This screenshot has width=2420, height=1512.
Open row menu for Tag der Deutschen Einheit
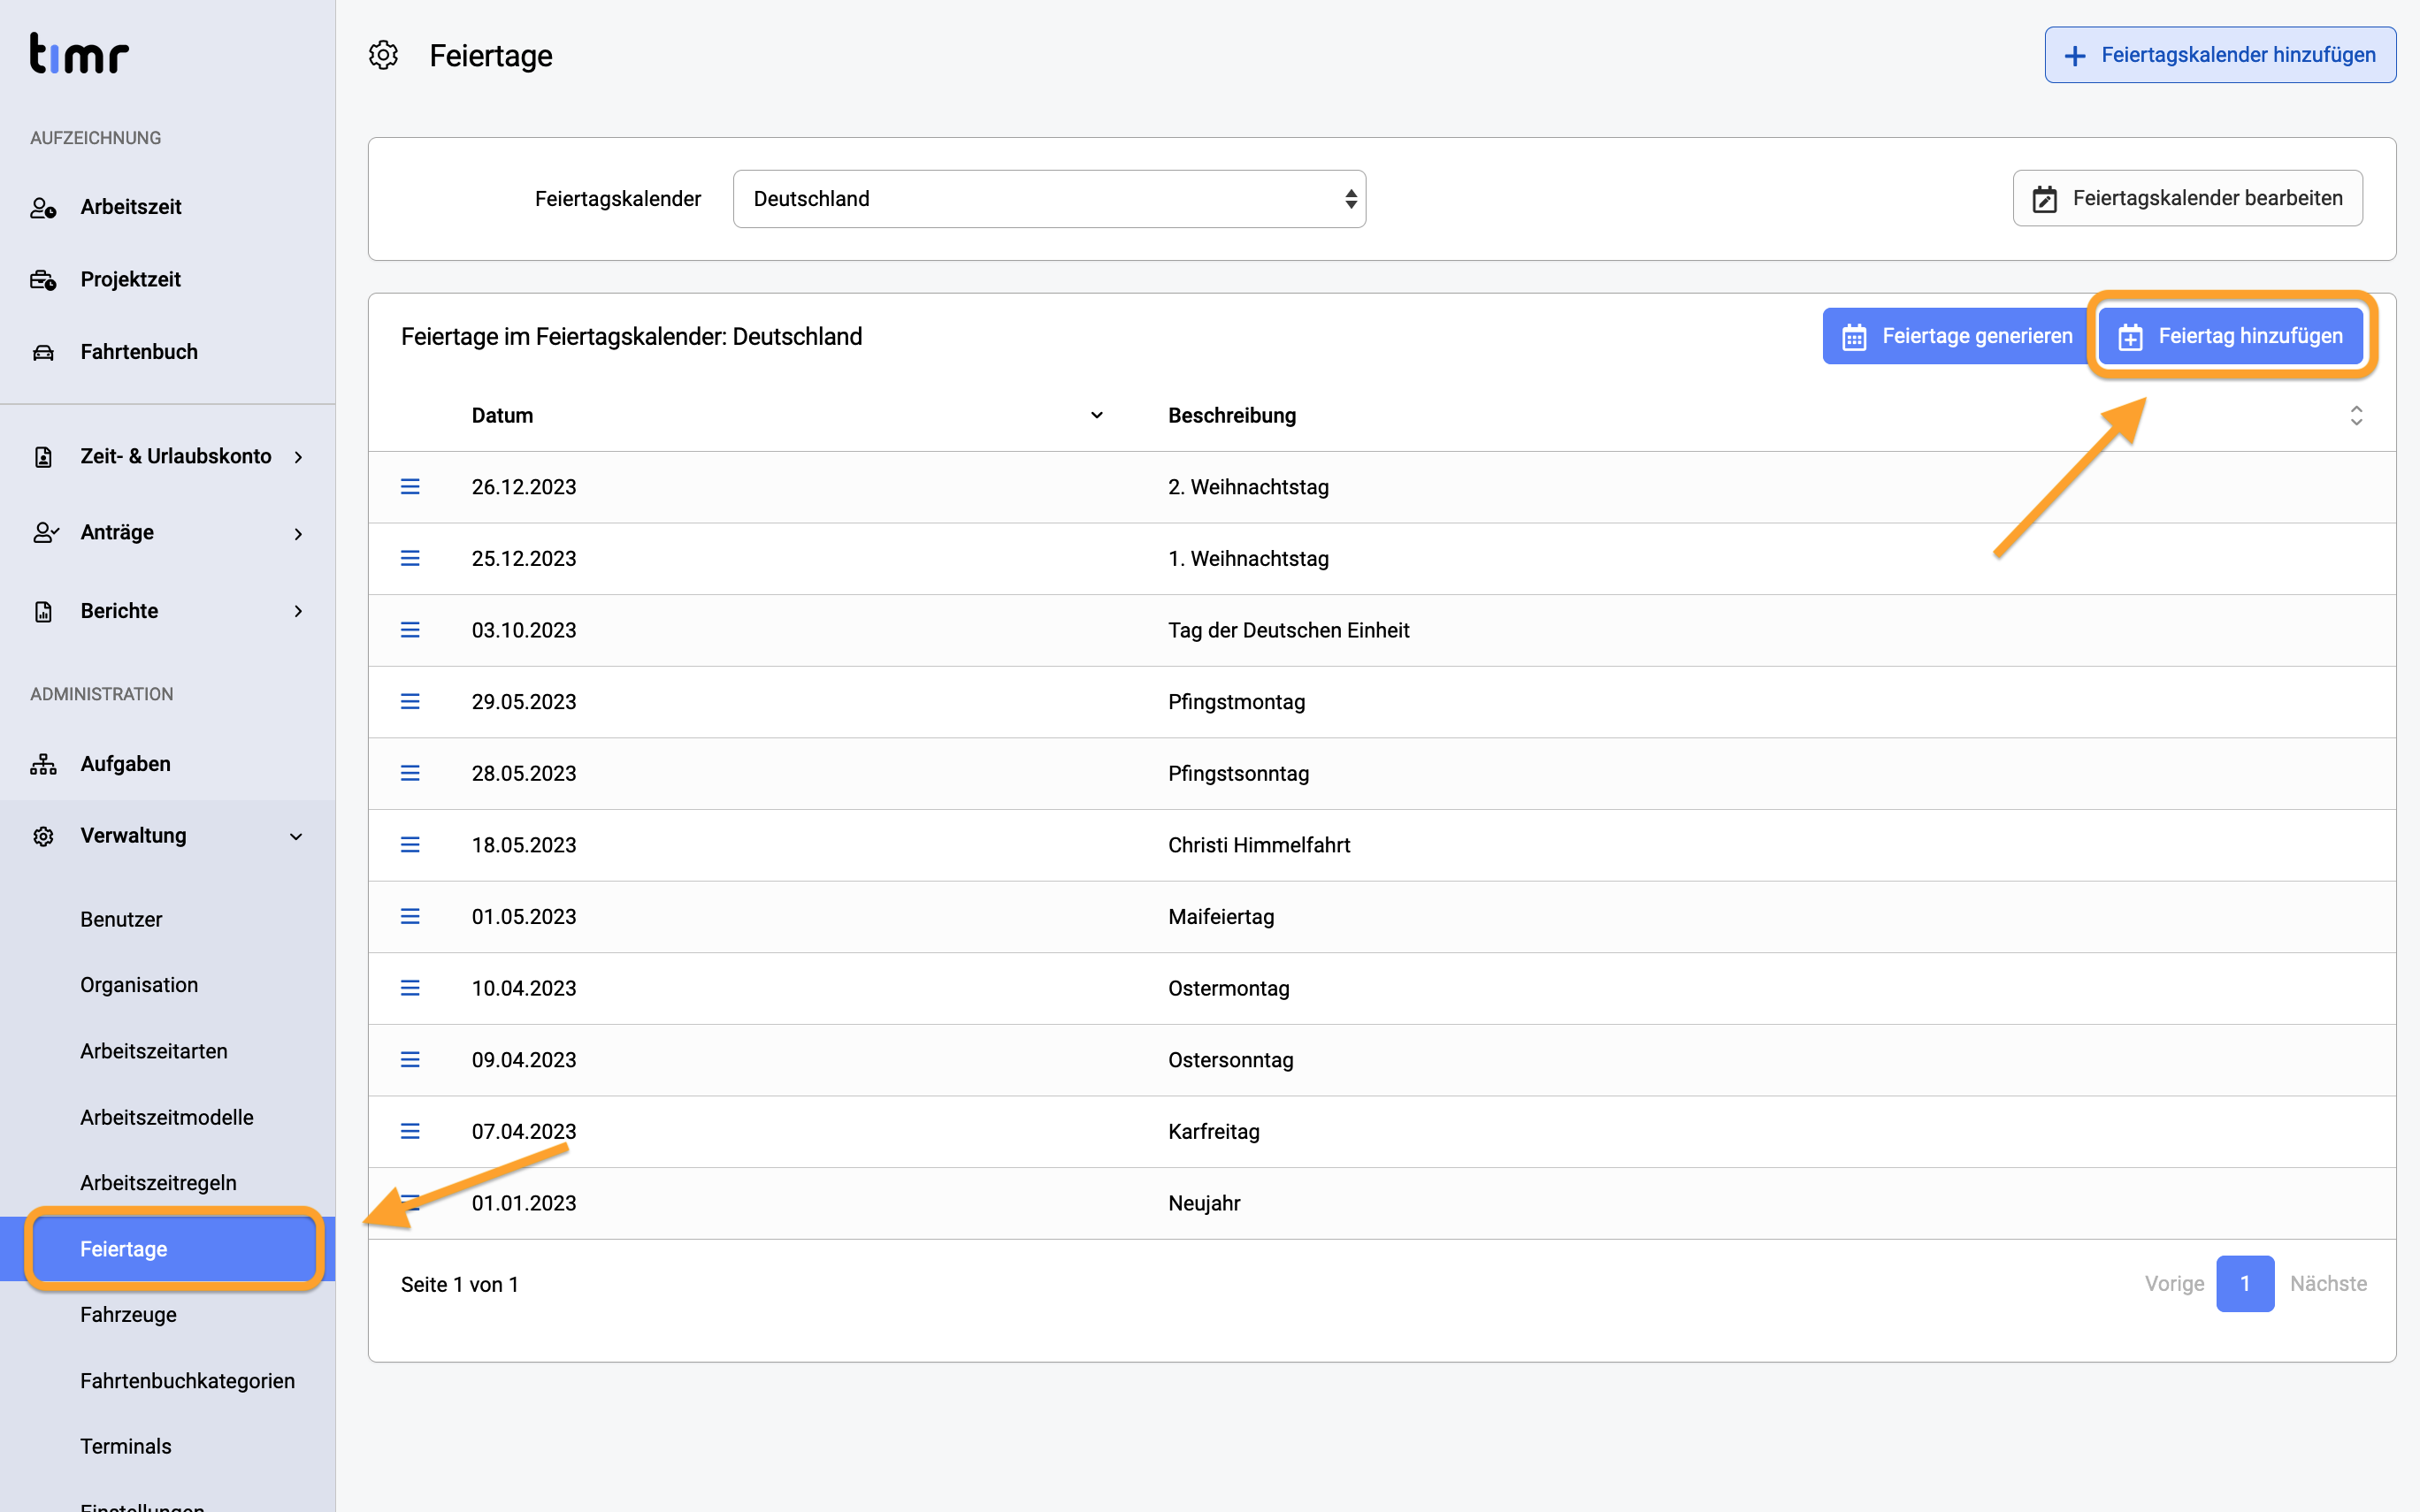pyautogui.click(x=410, y=630)
